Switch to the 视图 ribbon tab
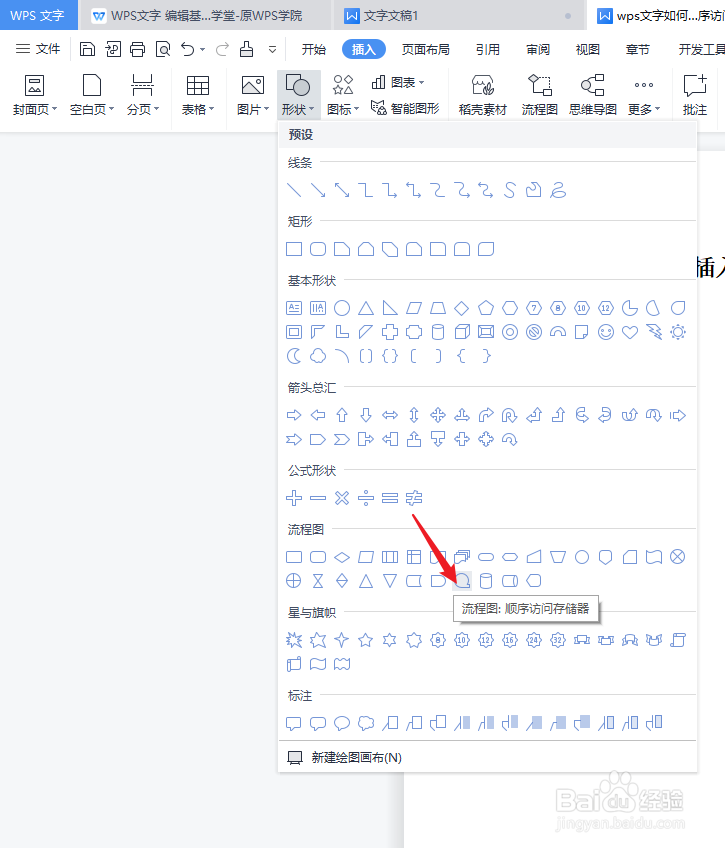Image resolution: width=725 pixels, height=848 pixels. click(x=588, y=49)
